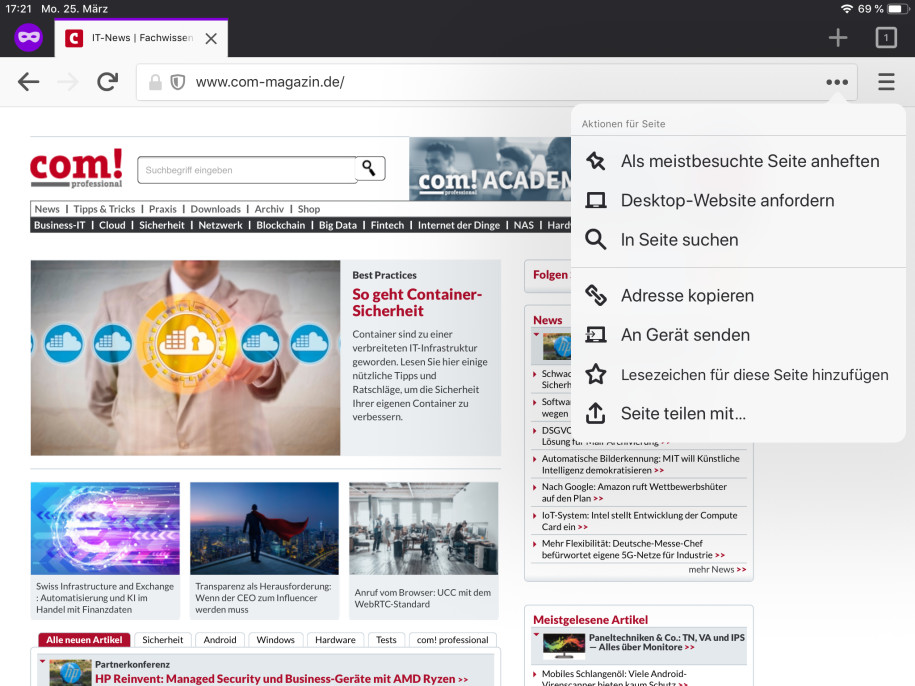Switch to the Tests tab
This screenshot has height=686, width=915.
(386, 640)
